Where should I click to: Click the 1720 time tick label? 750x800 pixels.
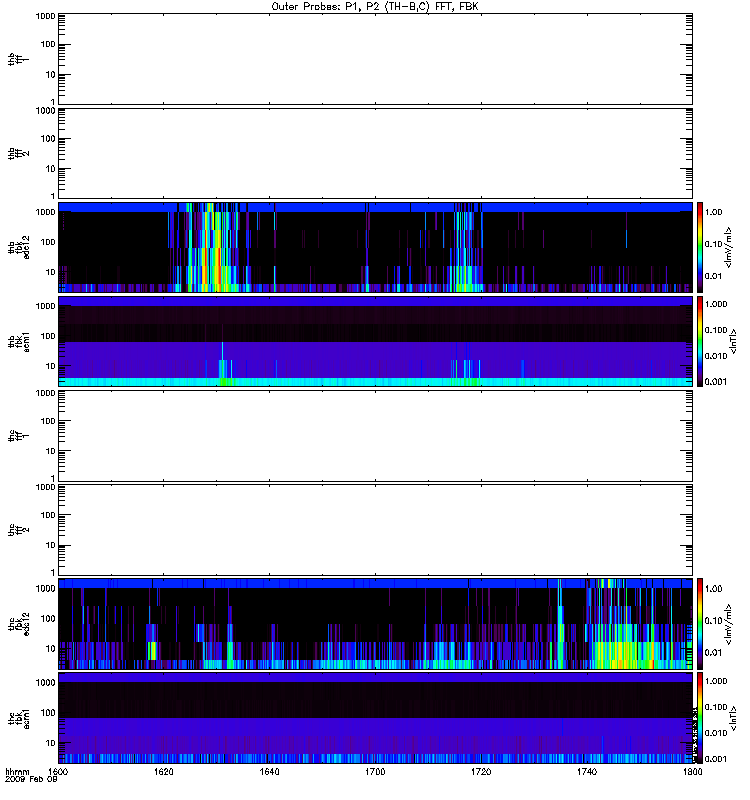point(481,772)
